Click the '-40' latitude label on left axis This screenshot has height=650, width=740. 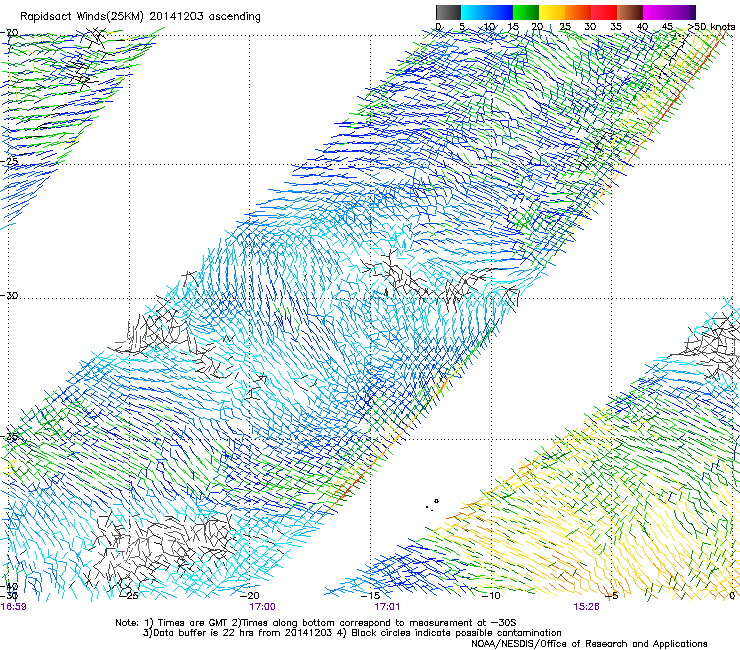10,587
